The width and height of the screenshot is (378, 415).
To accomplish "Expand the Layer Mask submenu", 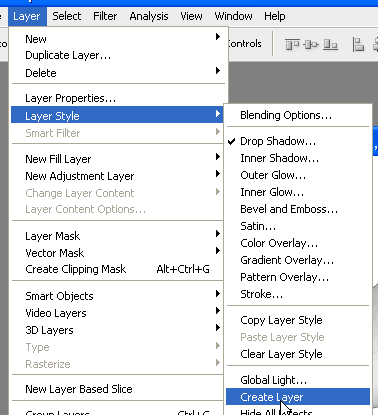I will (x=118, y=236).
